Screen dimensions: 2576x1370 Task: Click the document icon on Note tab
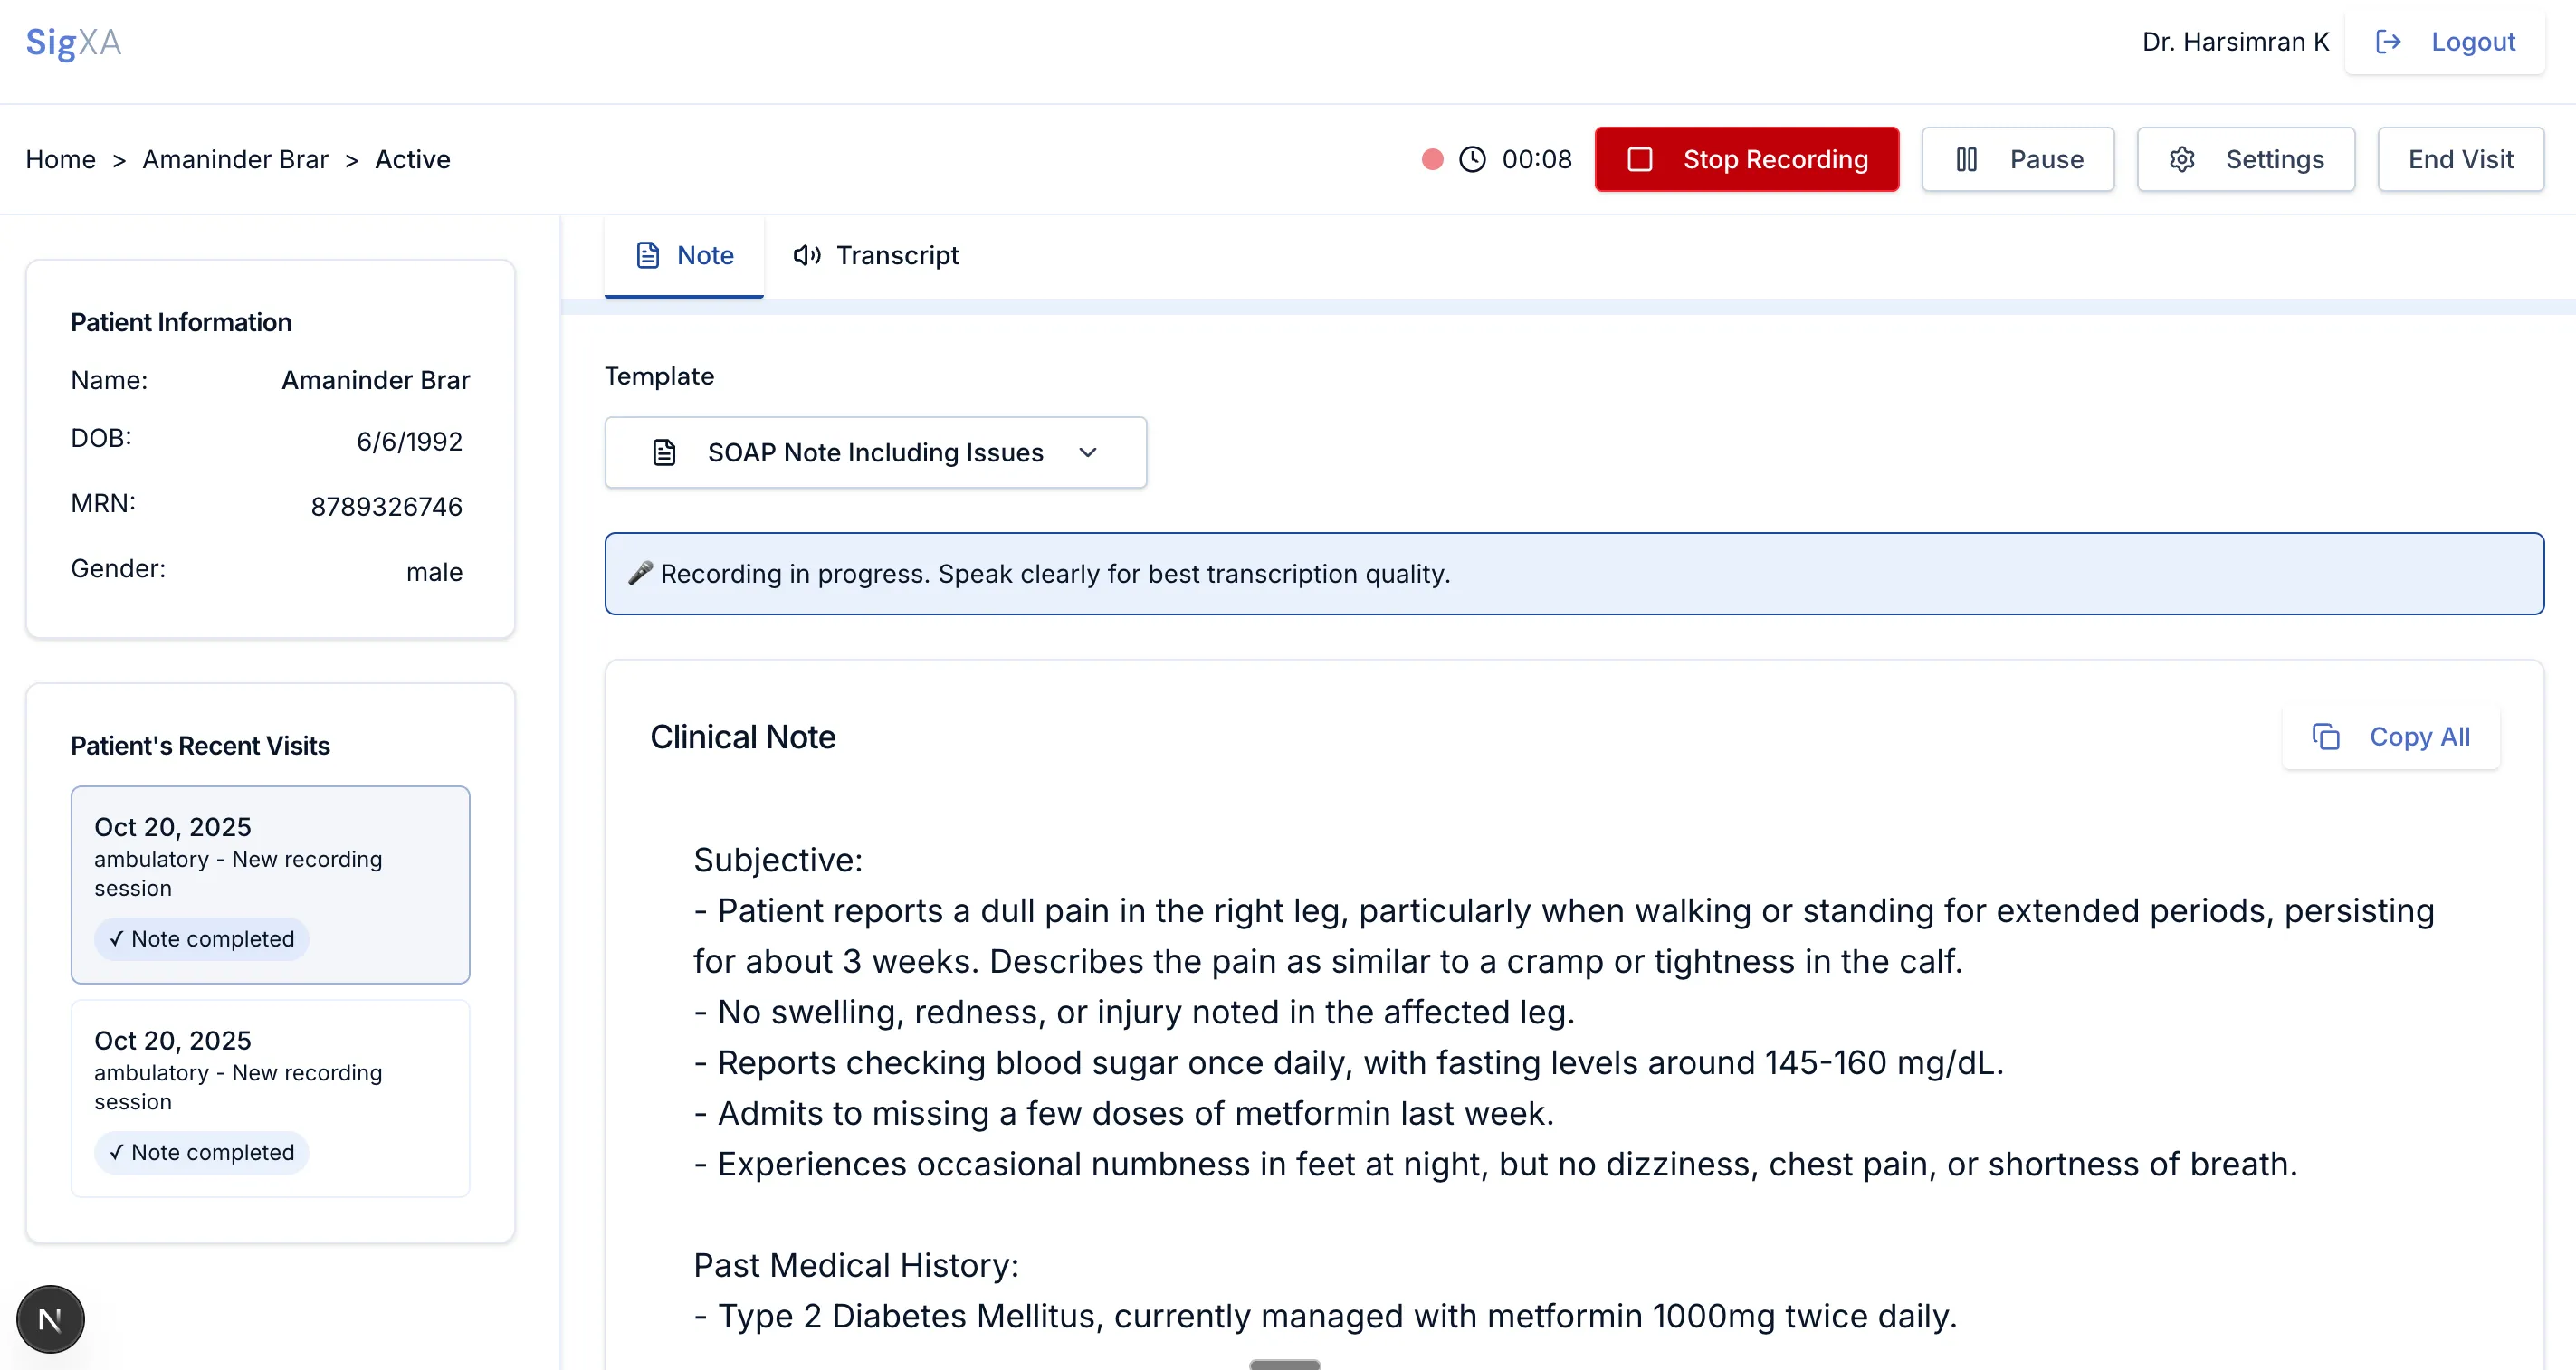(648, 255)
